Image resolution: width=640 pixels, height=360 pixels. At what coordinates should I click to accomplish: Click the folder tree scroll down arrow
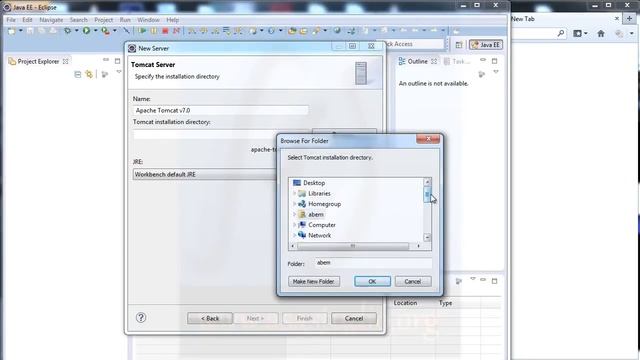coord(427,237)
